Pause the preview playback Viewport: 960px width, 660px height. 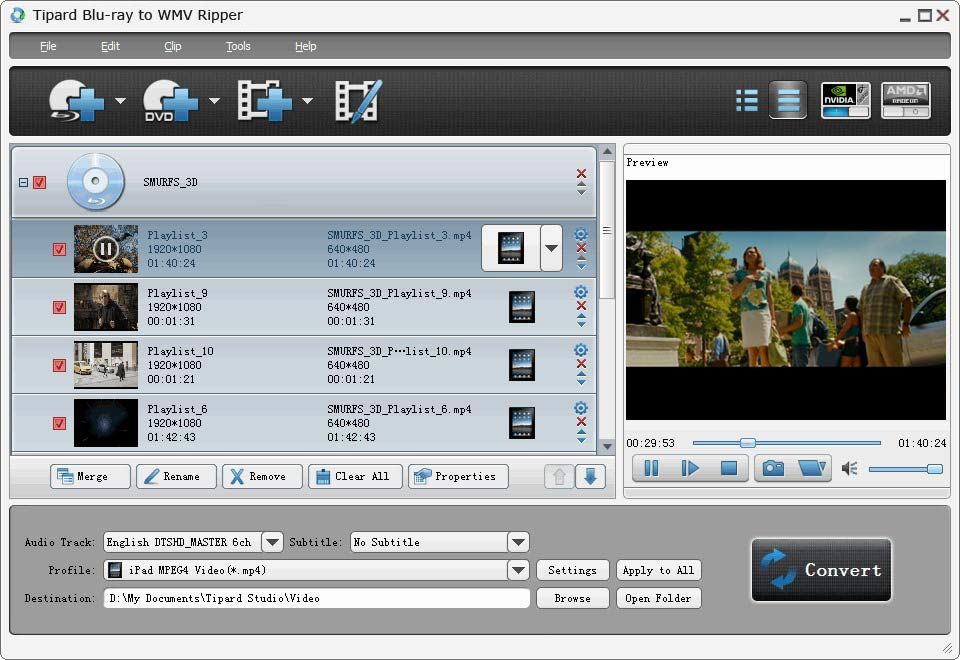651,468
